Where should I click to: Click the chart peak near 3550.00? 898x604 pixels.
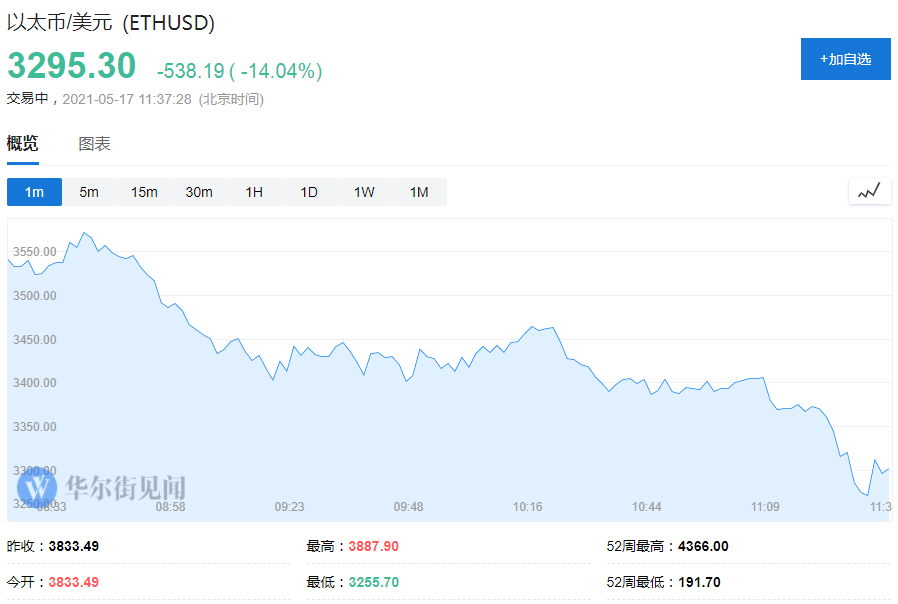[x=84, y=233]
